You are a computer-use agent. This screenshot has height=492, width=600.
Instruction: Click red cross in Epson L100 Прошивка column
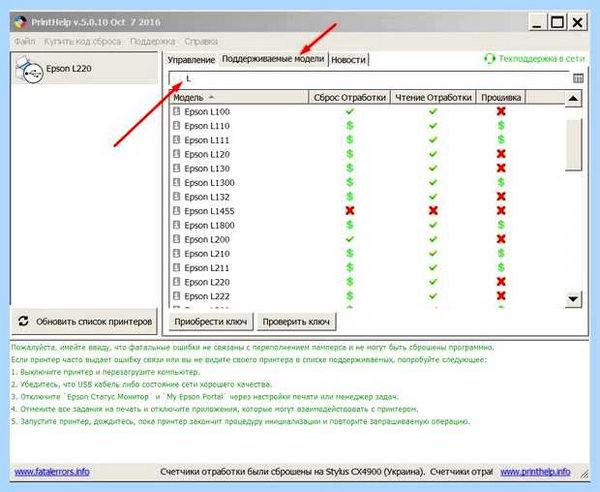pos(501,111)
